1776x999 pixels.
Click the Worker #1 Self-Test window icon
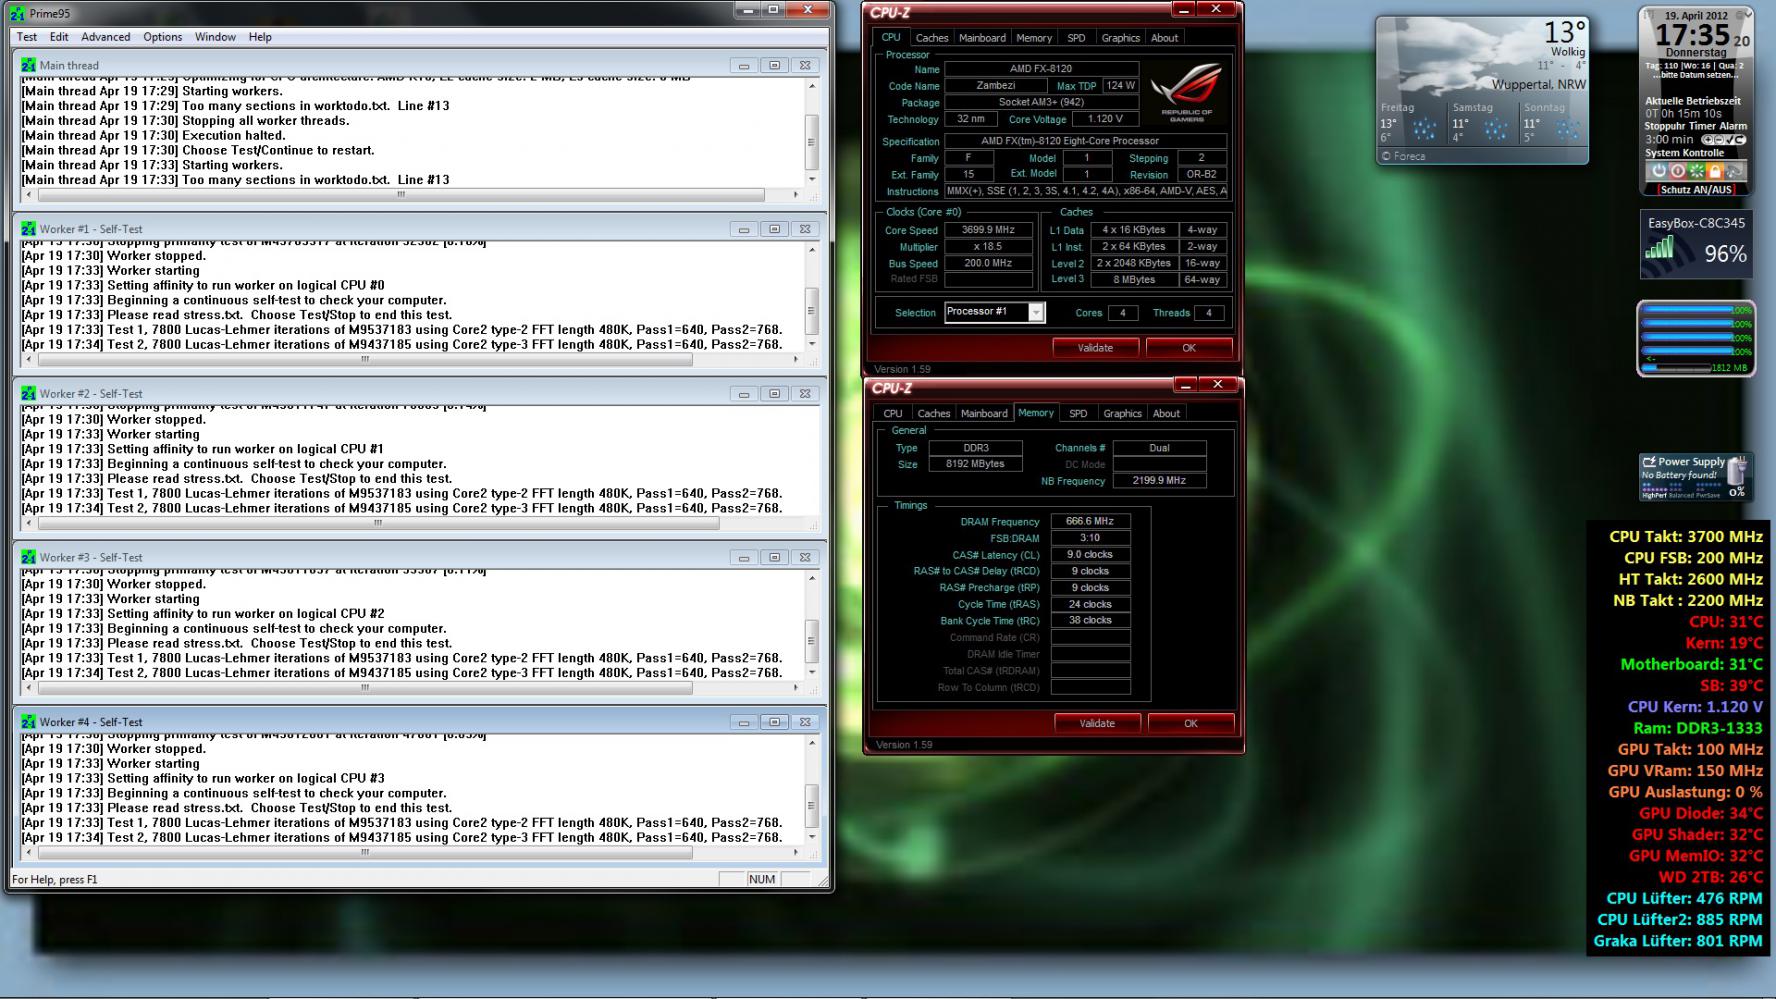point(29,229)
